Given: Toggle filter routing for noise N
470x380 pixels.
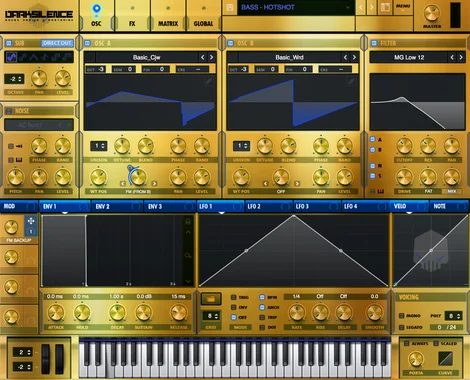Looking at the screenshot, I should pos(373,166).
